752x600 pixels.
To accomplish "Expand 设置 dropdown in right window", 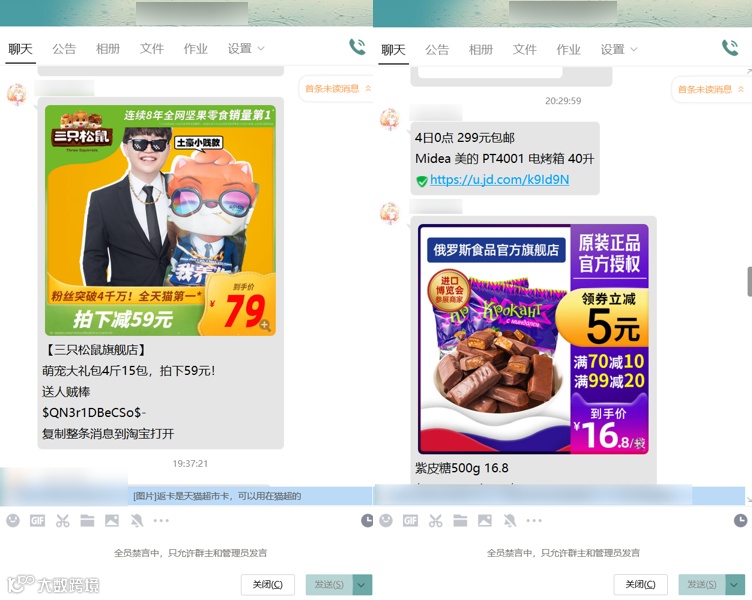I will click(619, 49).
